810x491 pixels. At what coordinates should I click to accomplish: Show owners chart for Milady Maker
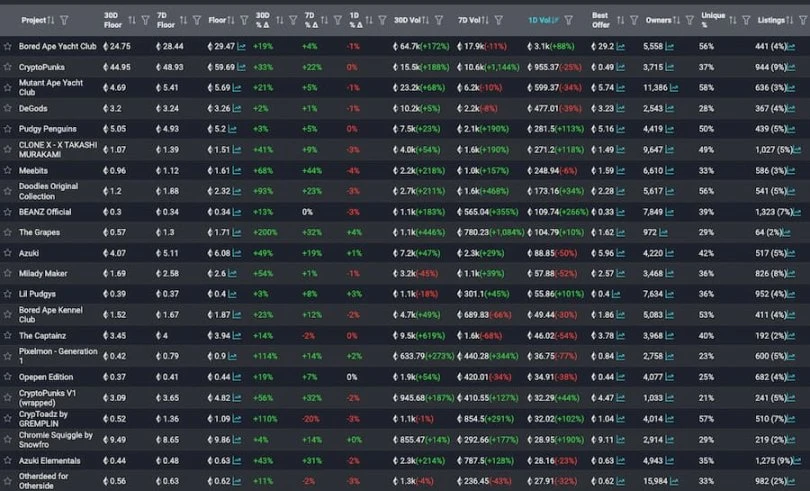pyautogui.click(x=669, y=273)
